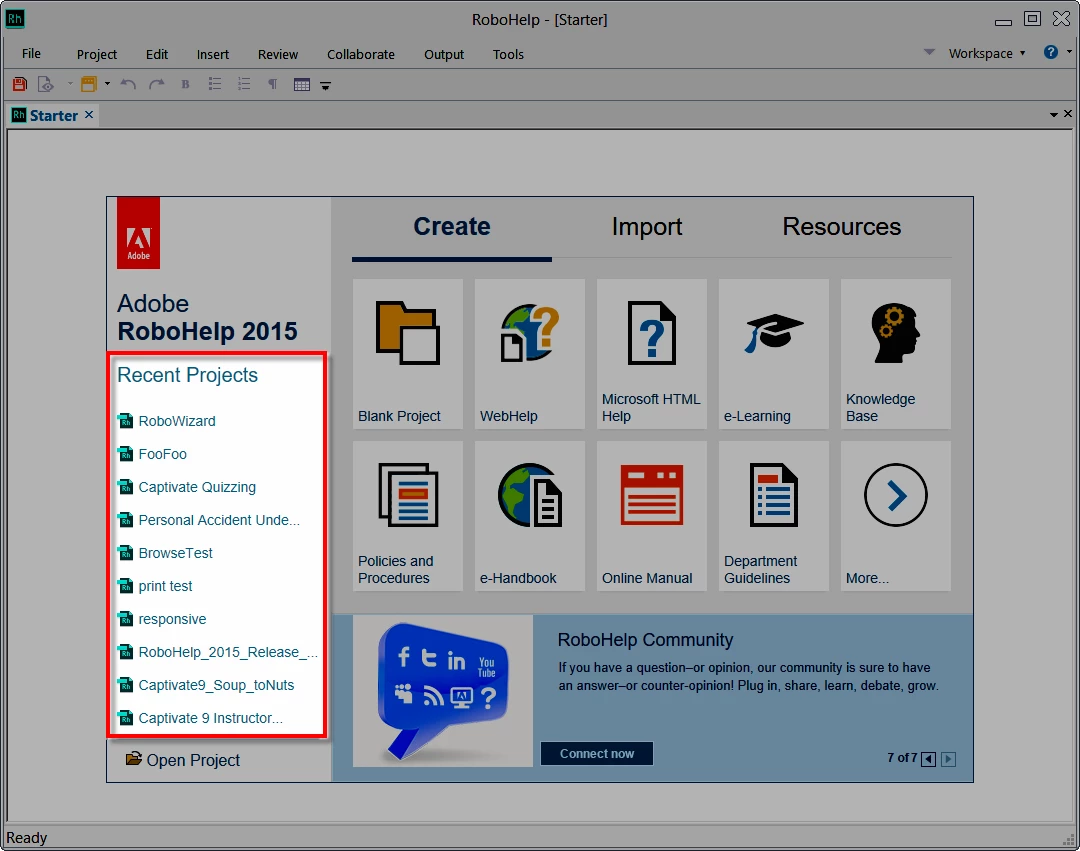Open the Collaborate menu
This screenshot has width=1080, height=851.
click(361, 54)
